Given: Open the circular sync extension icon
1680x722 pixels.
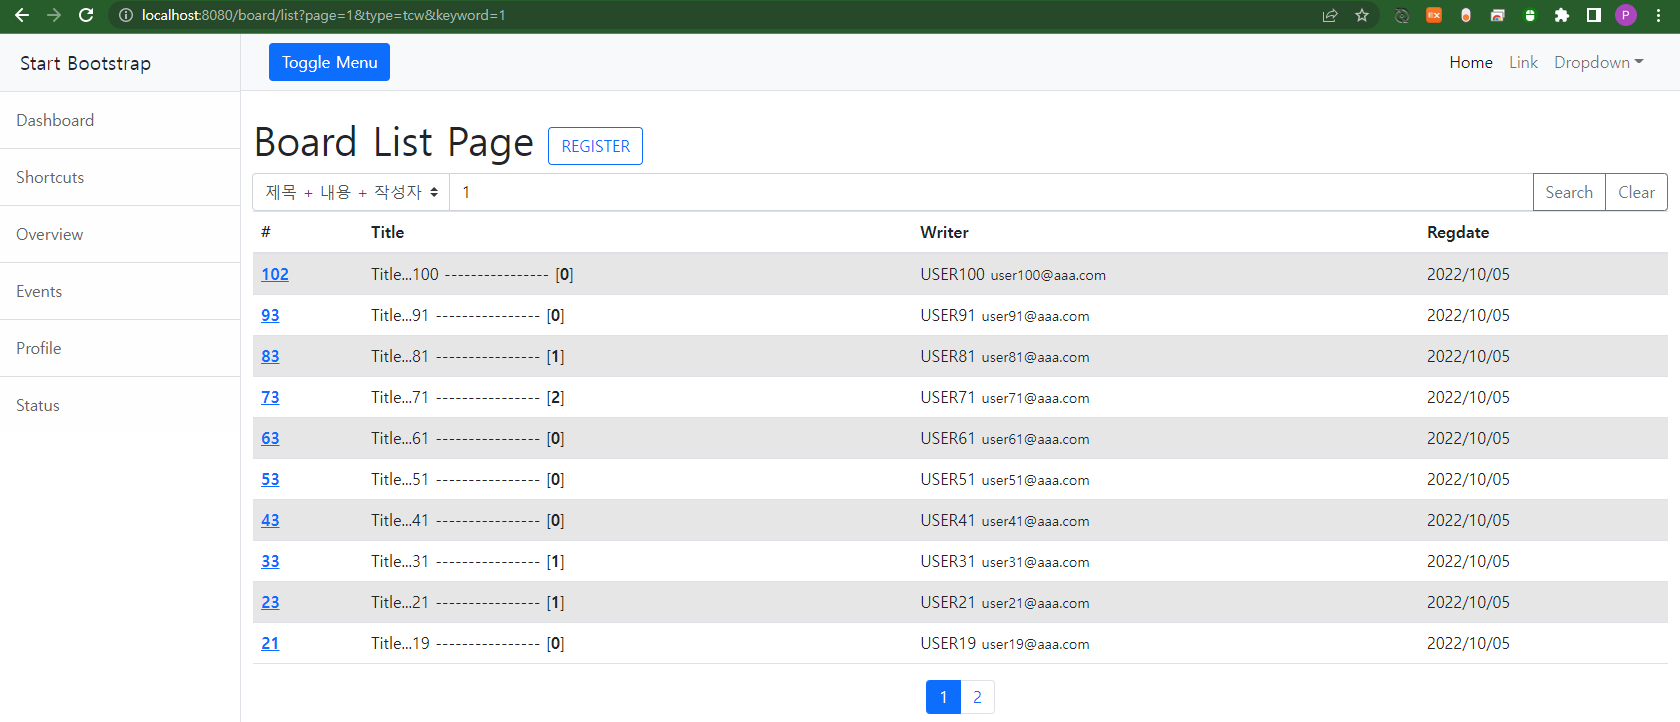Looking at the screenshot, I should tap(1402, 15).
